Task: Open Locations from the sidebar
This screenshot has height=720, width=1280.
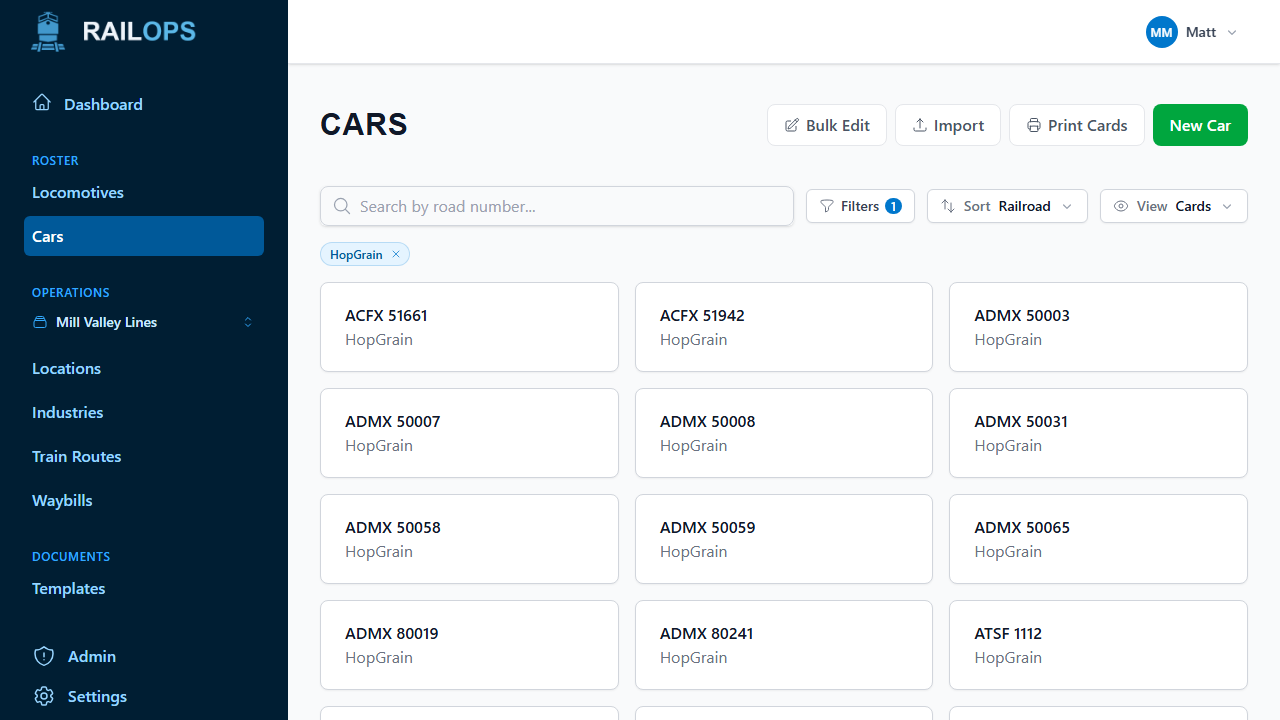Action: pyautogui.click(x=66, y=368)
